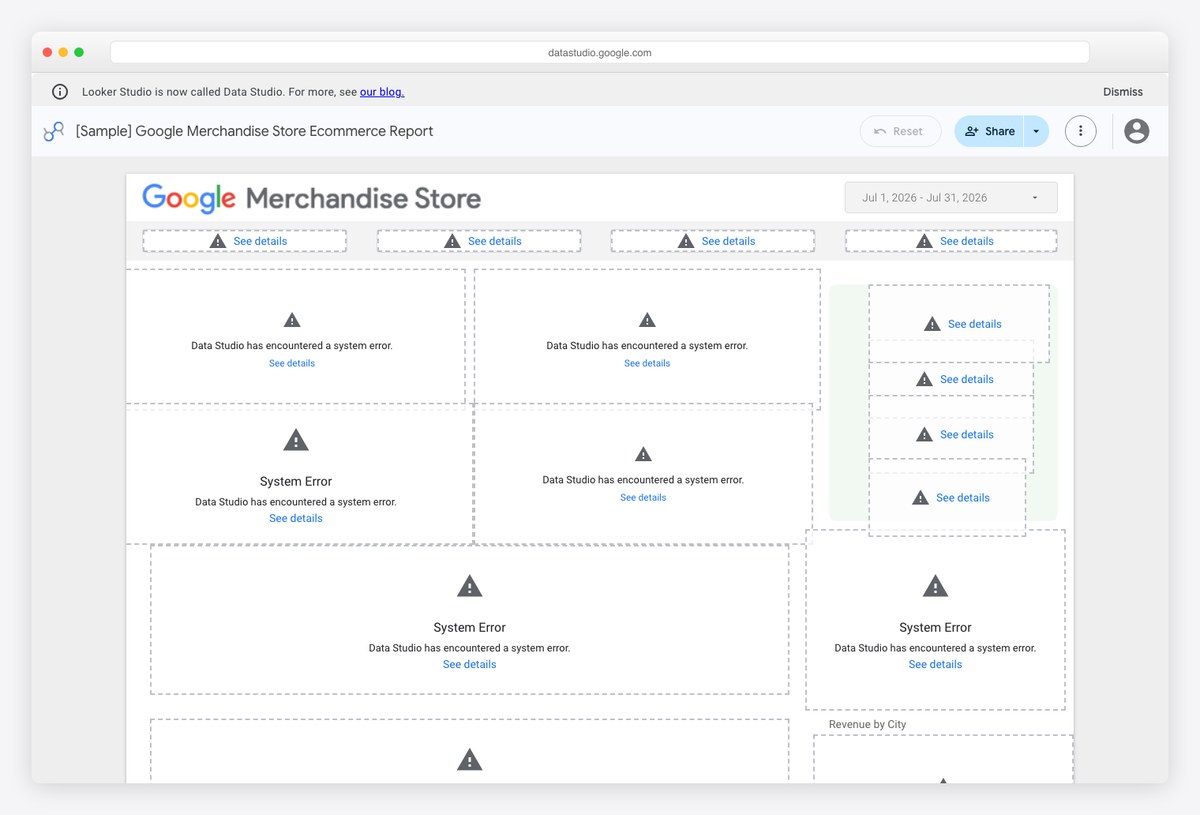The image size is (1200, 815).
Task: Click the Share button
Action: pyautogui.click(x=989, y=131)
